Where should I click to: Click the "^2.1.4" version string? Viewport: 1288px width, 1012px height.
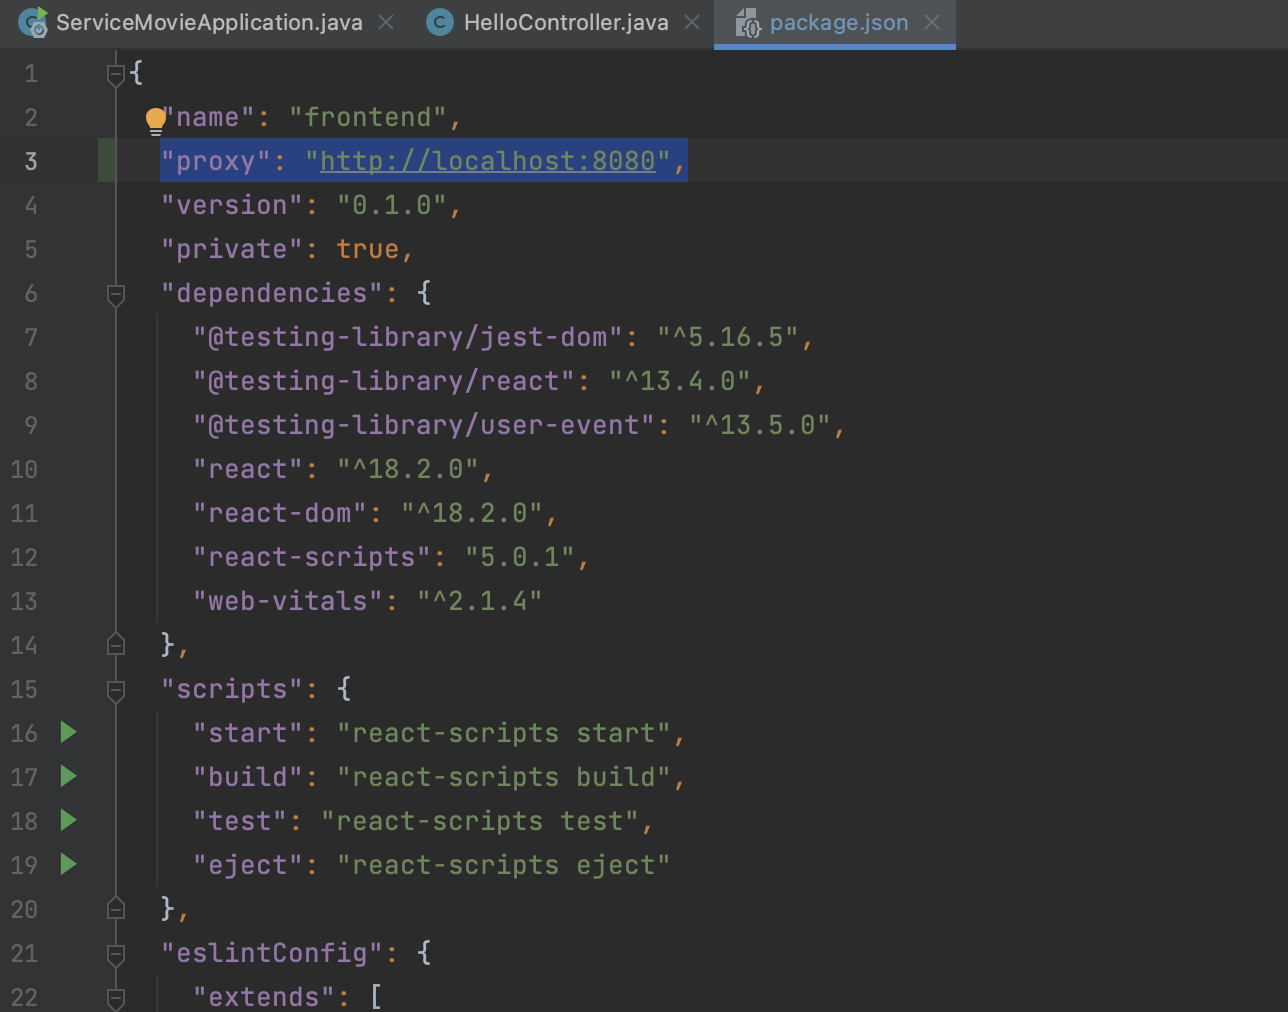click(480, 601)
